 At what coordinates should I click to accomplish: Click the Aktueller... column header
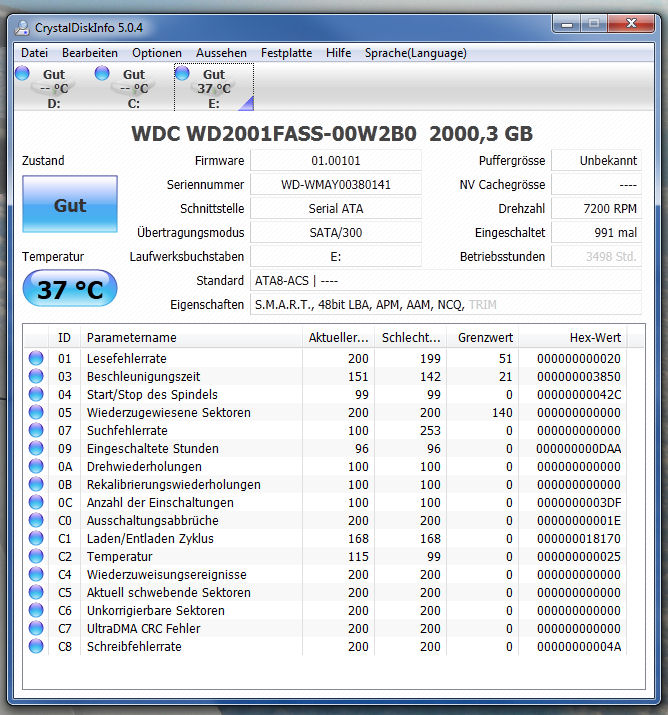pos(338,337)
